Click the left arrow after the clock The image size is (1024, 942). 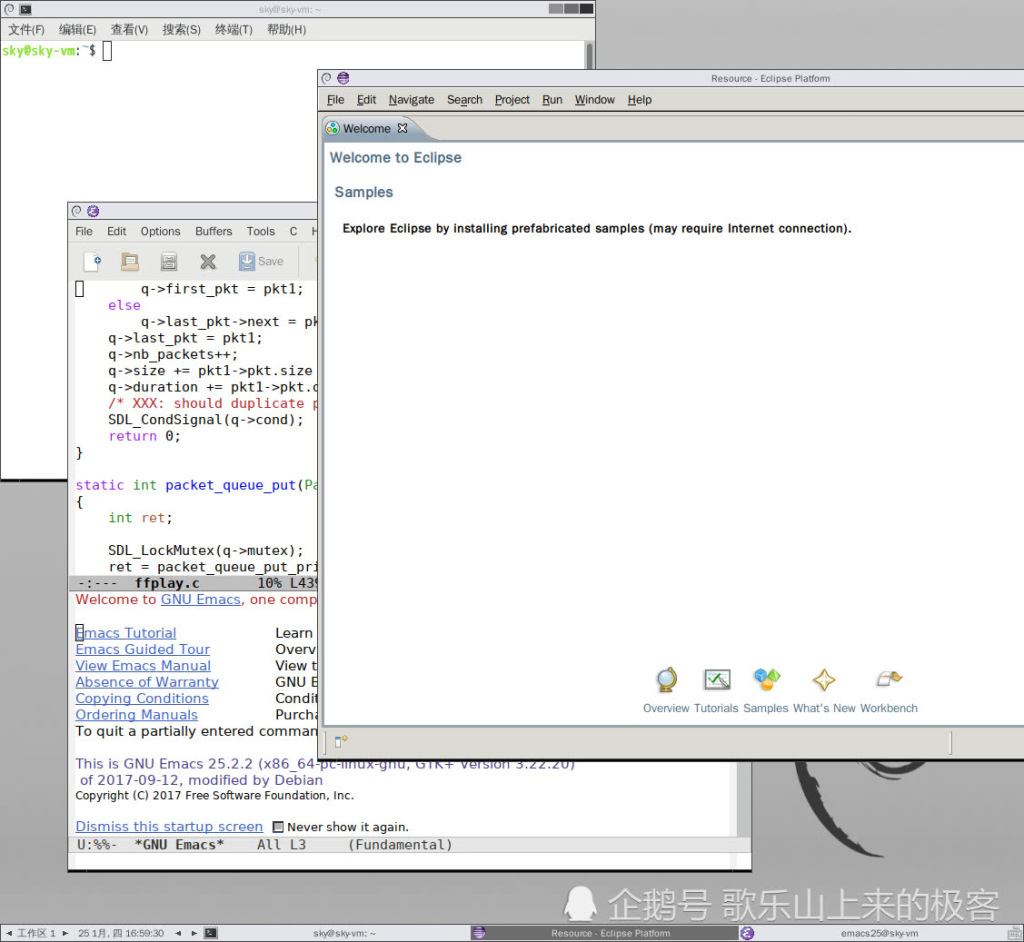178,933
